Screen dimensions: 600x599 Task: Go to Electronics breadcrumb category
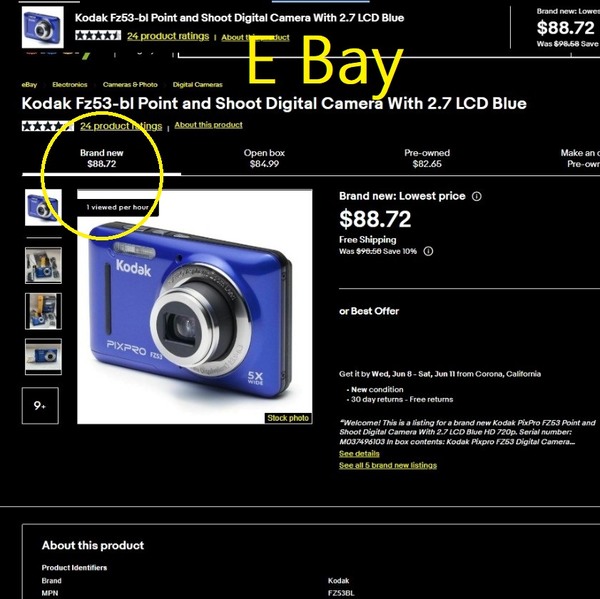click(70, 85)
